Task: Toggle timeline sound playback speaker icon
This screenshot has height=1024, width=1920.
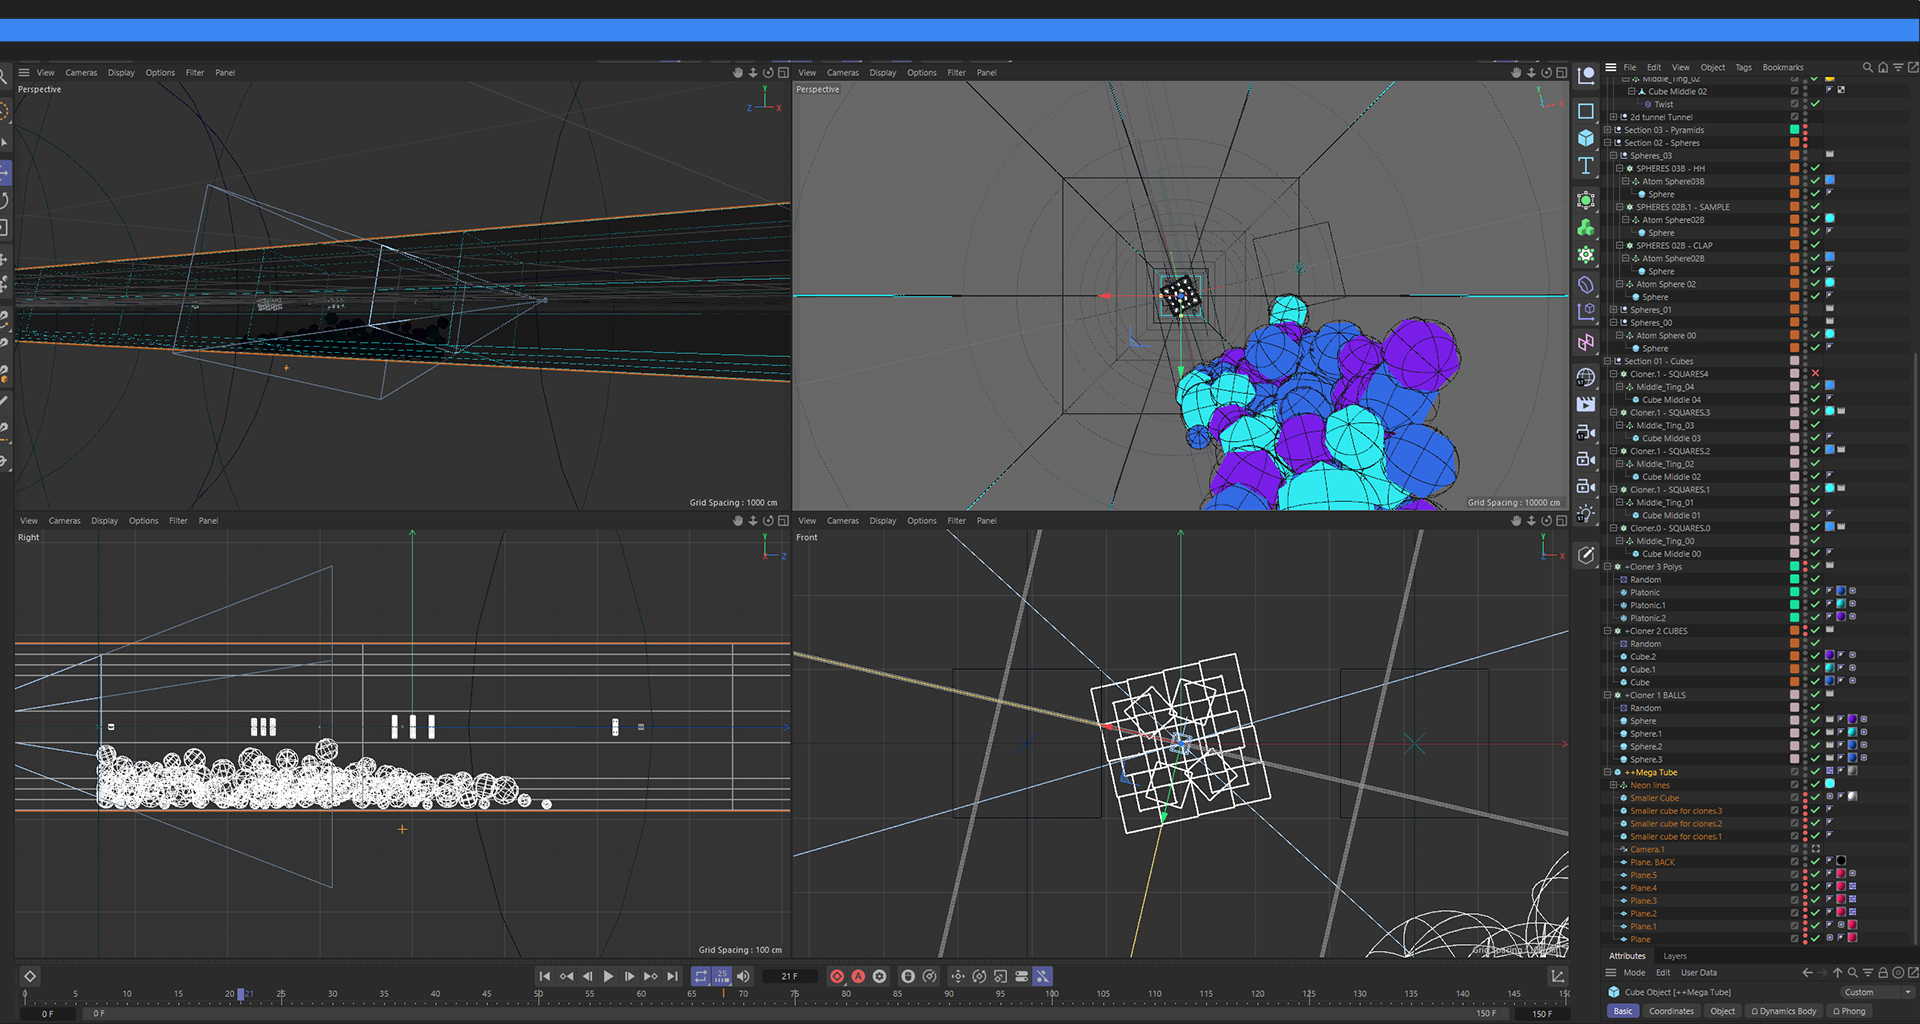Action: pyautogui.click(x=743, y=976)
